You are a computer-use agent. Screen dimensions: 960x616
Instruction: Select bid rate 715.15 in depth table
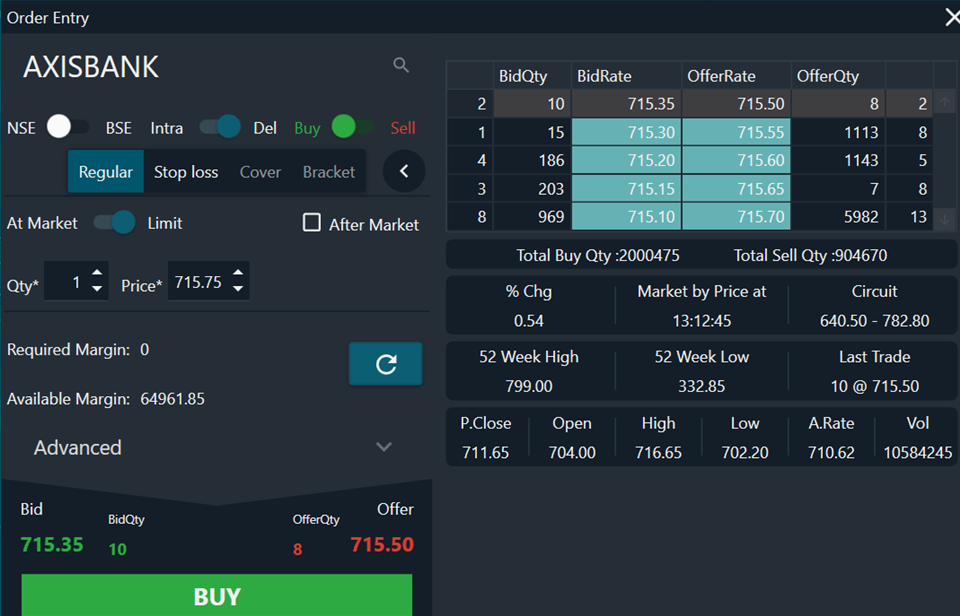[x=626, y=189]
